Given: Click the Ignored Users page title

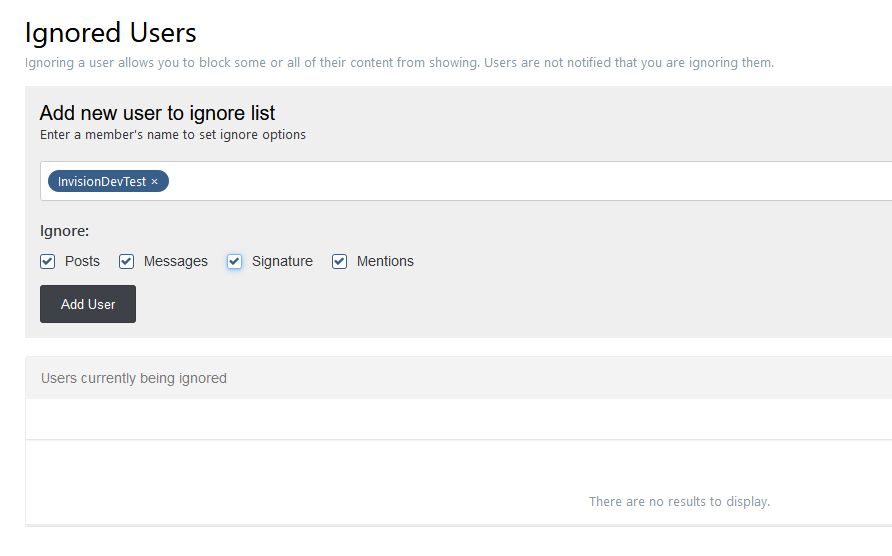Looking at the screenshot, I should [110, 32].
